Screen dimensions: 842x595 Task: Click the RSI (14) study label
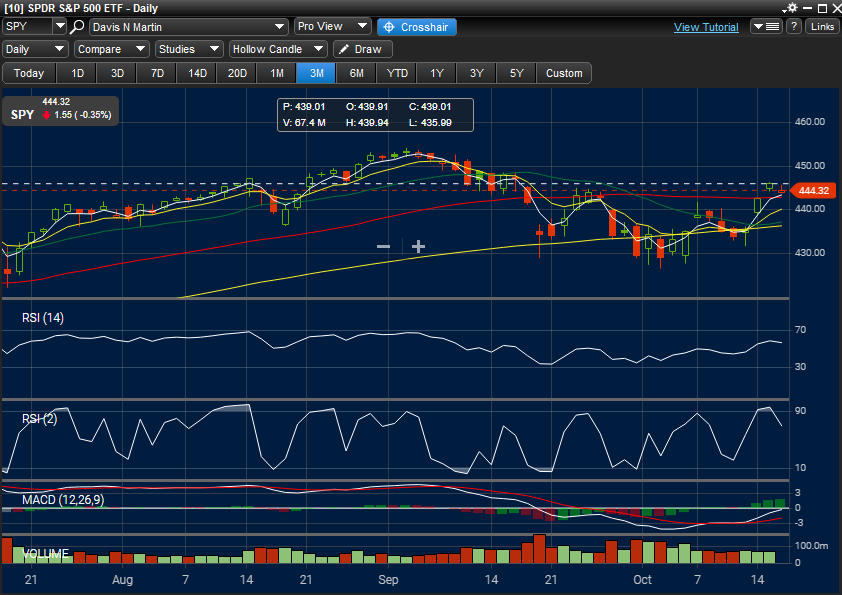coord(43,318)
